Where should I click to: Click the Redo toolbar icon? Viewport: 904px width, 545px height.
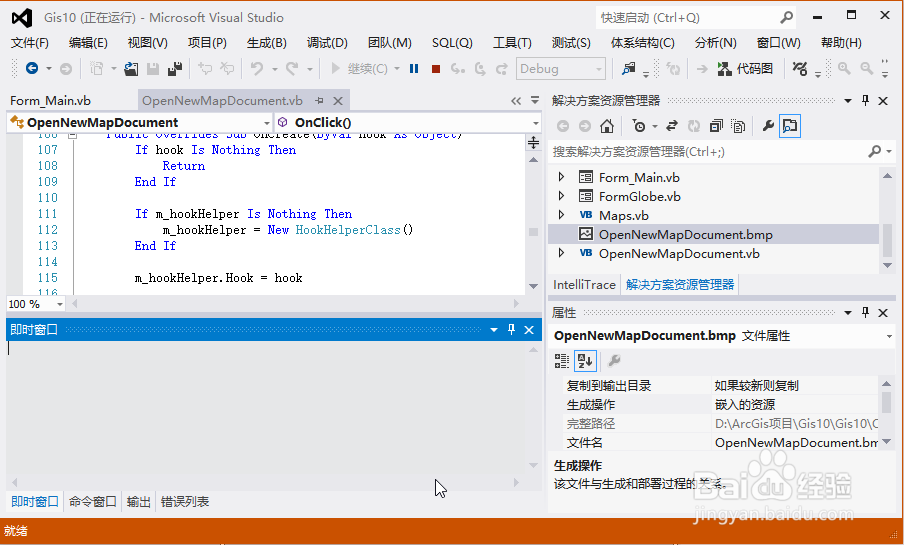click(x=292, y=69)
